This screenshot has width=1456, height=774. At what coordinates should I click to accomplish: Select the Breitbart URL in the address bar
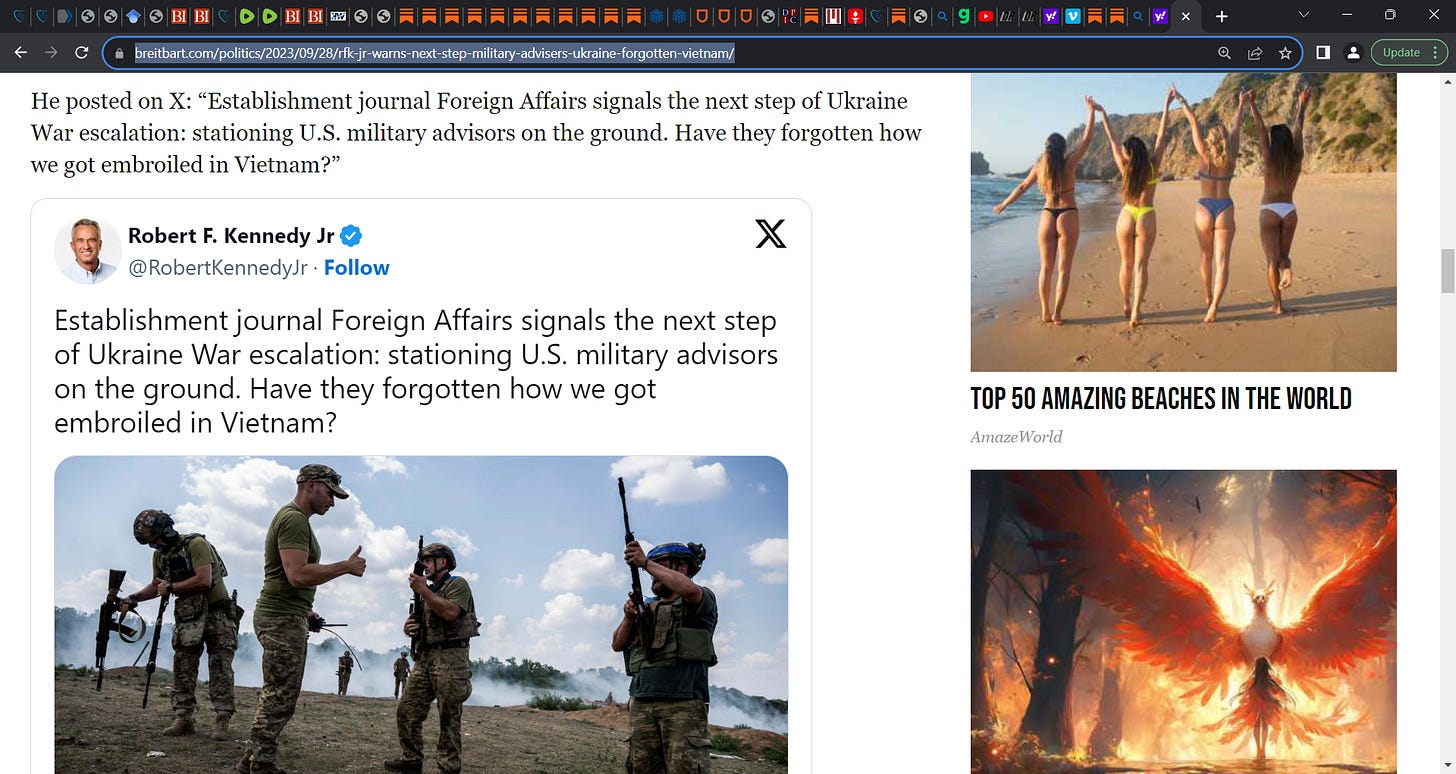(435, 53)
